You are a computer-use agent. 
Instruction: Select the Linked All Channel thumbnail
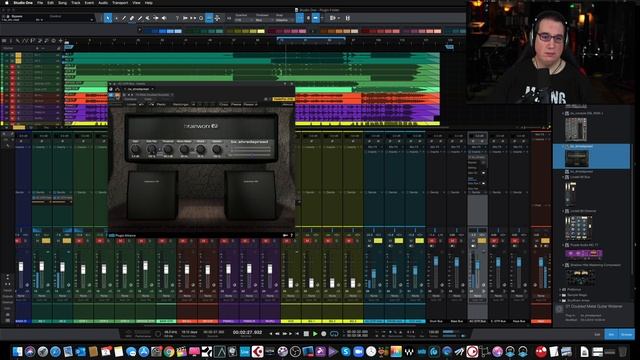tap(578, 227)
